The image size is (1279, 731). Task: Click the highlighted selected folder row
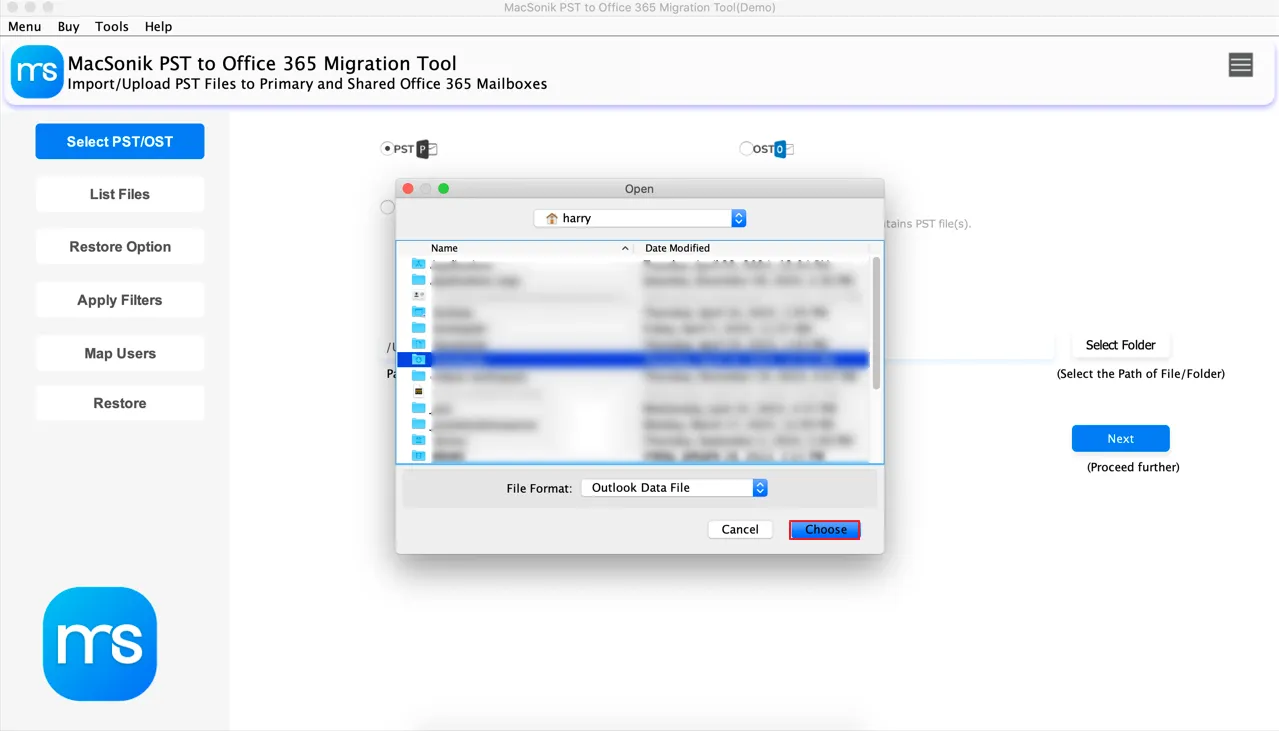tap(633, 359)
